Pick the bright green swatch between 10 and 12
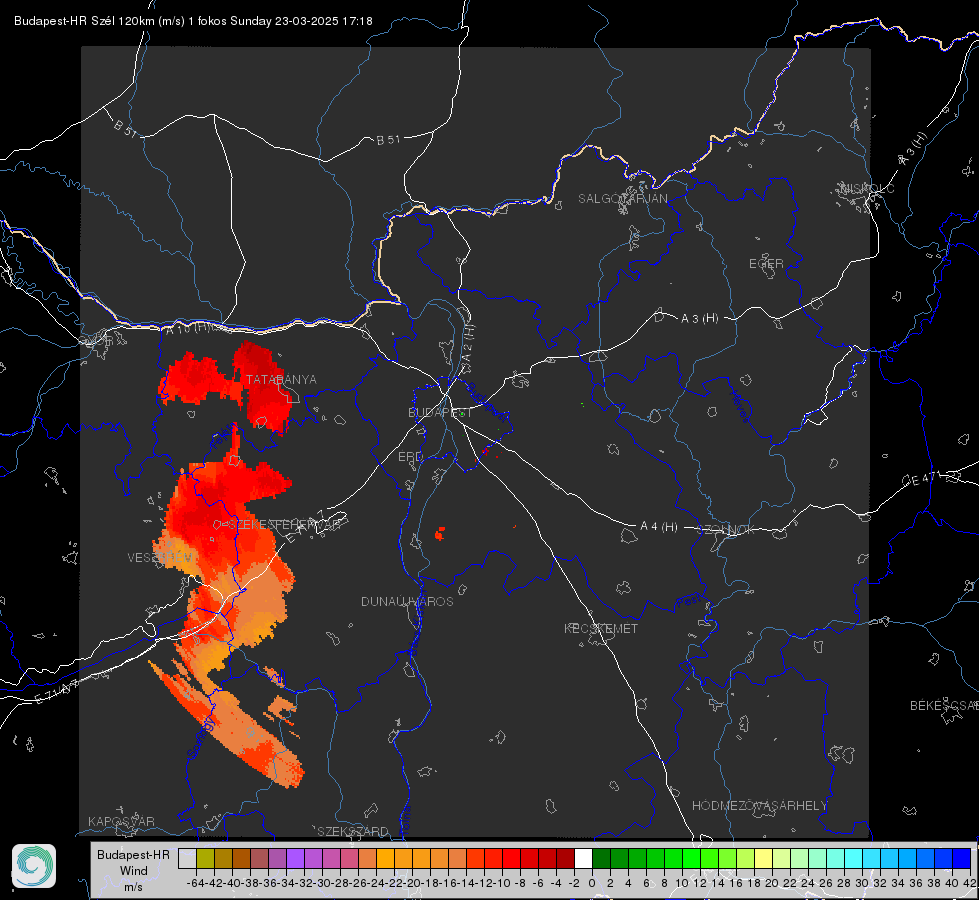 (691, 858)
